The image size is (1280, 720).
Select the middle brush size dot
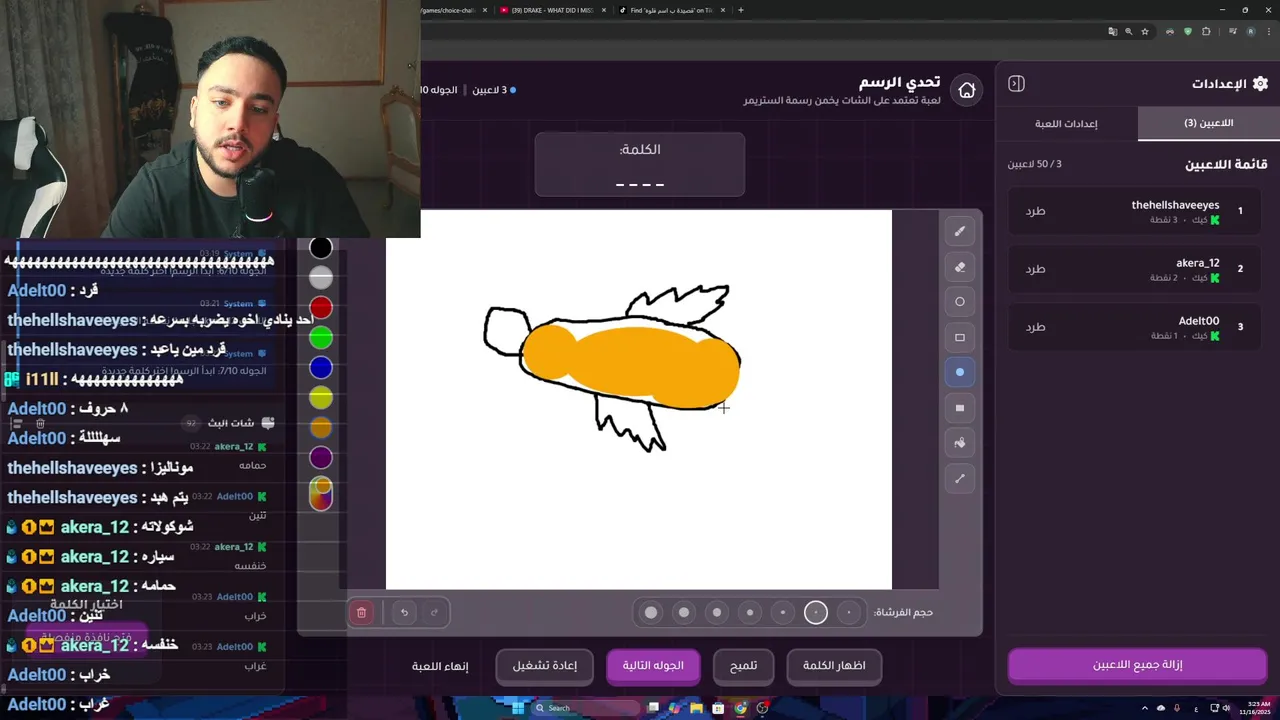[750, 612]
